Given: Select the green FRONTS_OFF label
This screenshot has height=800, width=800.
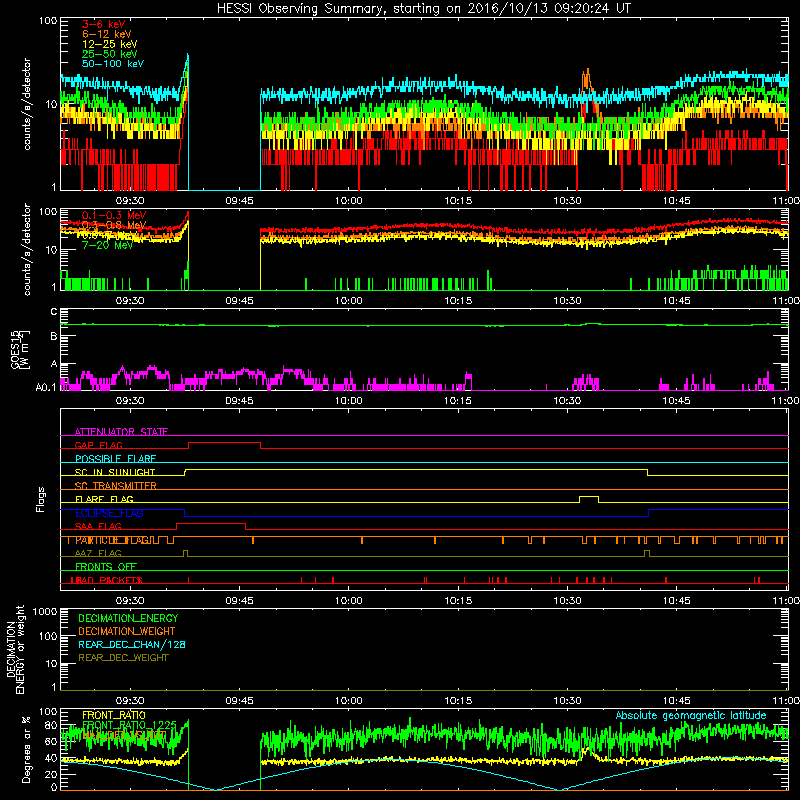Looking at the screenshot, I should (x=106, y=567).
